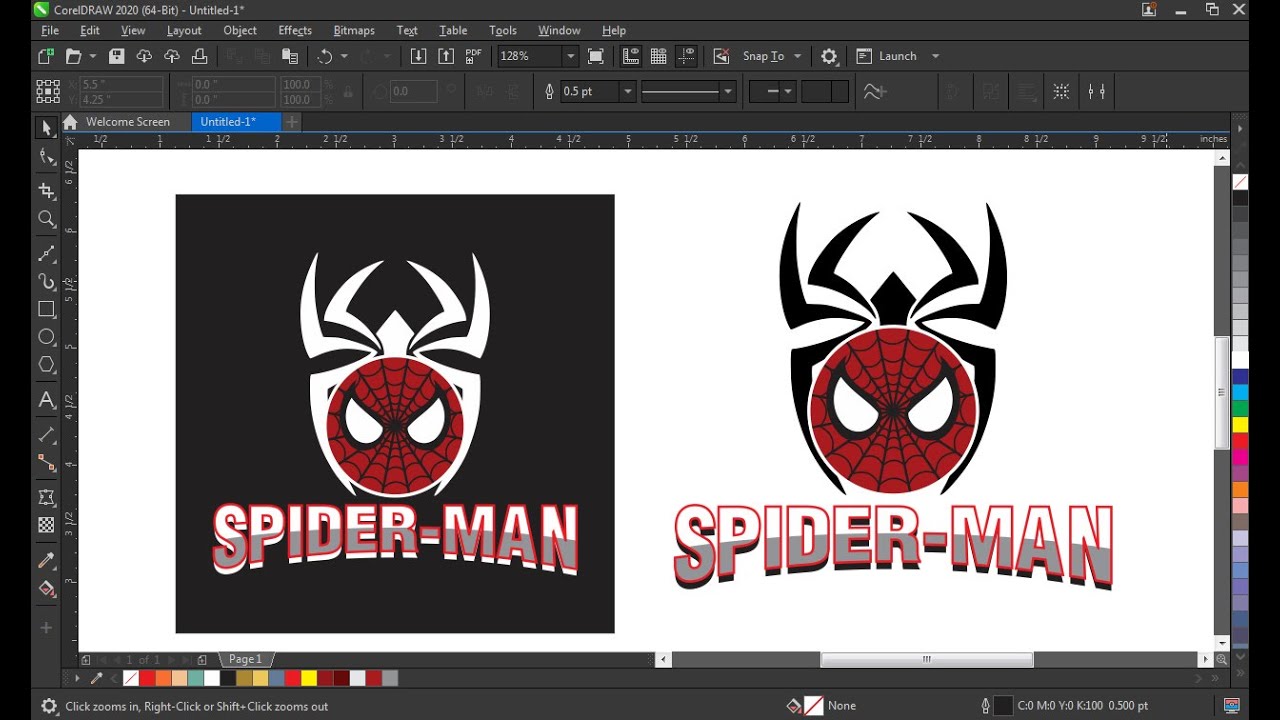Expand the document palette flyout arrow
This screenshot has width=1280, height=720.
pyautogui.click(x=77, y=678)
